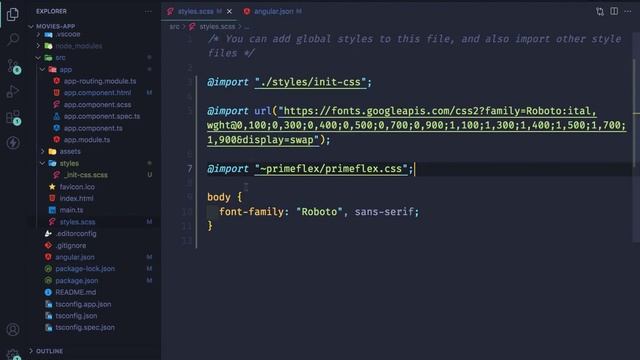Open the Accounts menu icon
This screenshot has width=640, height=360.
pyautogui.click(x=13, y=329)
